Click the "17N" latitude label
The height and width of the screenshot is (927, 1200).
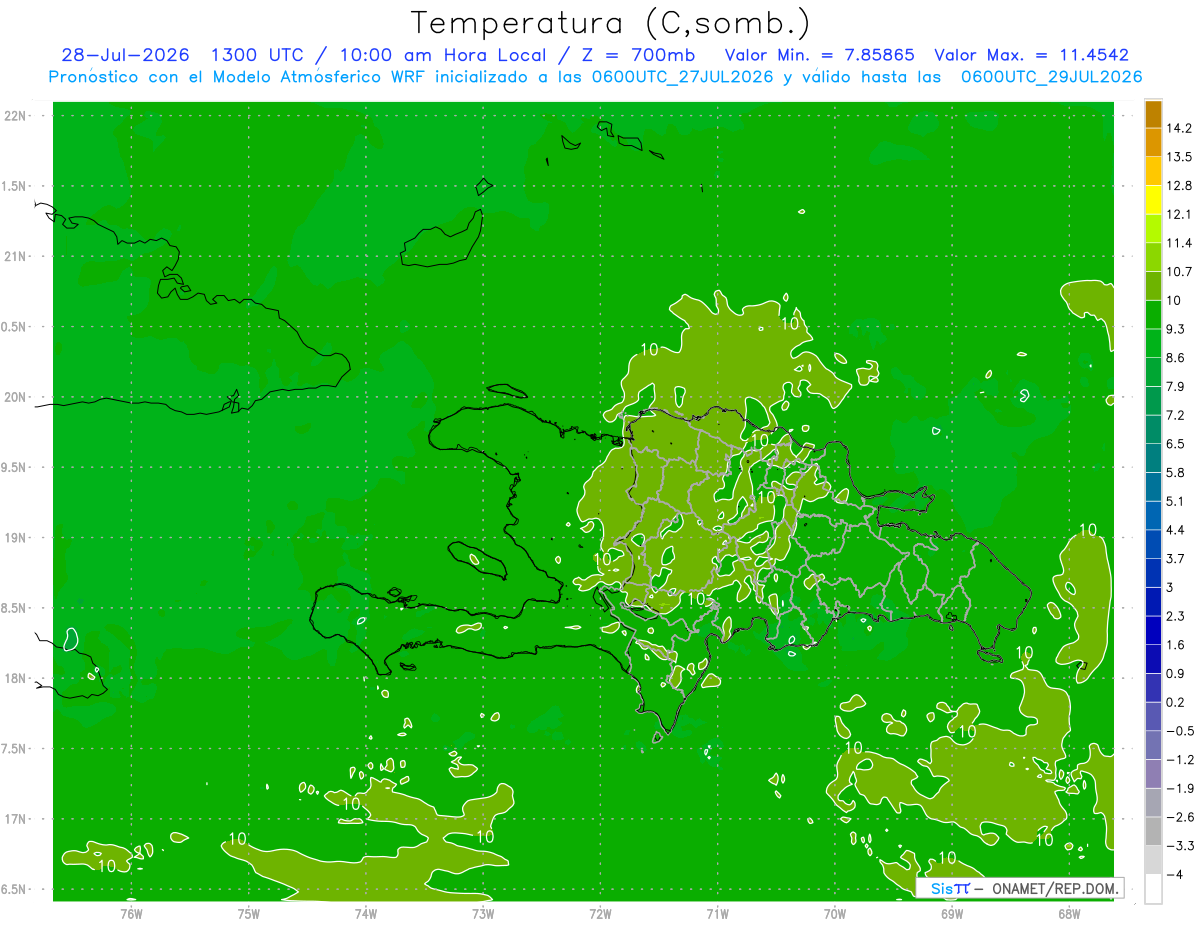tap(16, 819)
